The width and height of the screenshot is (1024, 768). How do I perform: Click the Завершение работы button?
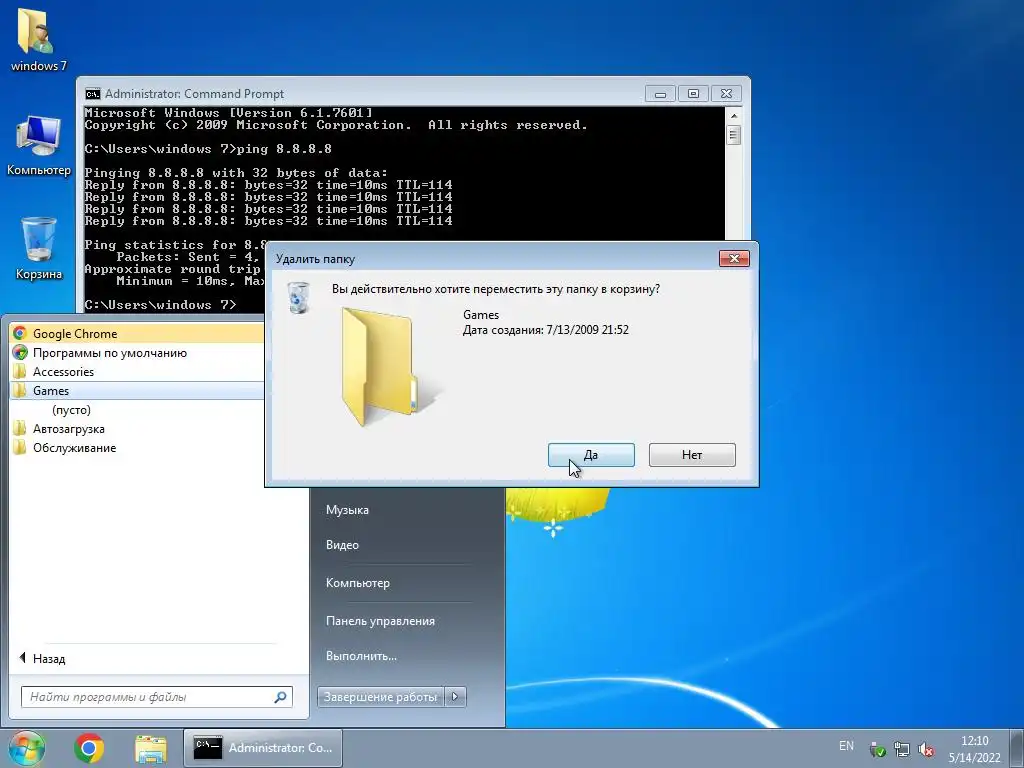380,697
